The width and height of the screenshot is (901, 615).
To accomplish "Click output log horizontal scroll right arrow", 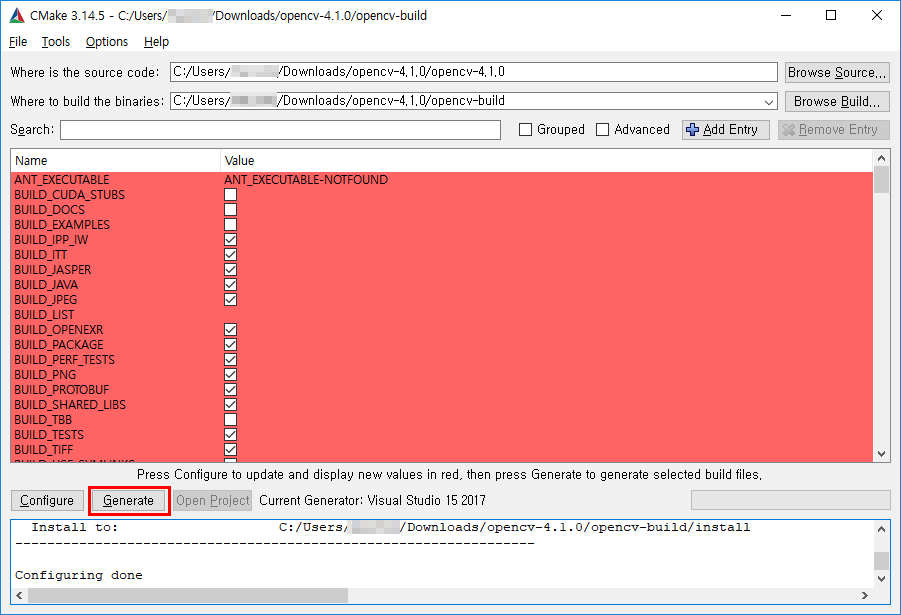I will click(x=865, y=595).
